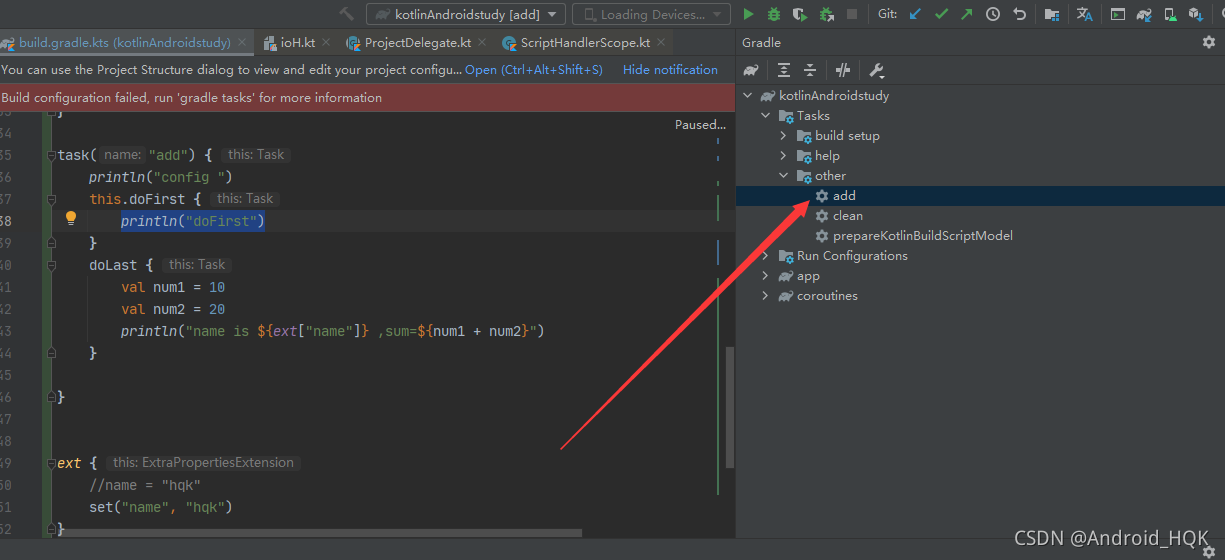This screenshot has width=1225, height=560.
Task: Sync project with Gradle files icon
Action: (1144, 14)
